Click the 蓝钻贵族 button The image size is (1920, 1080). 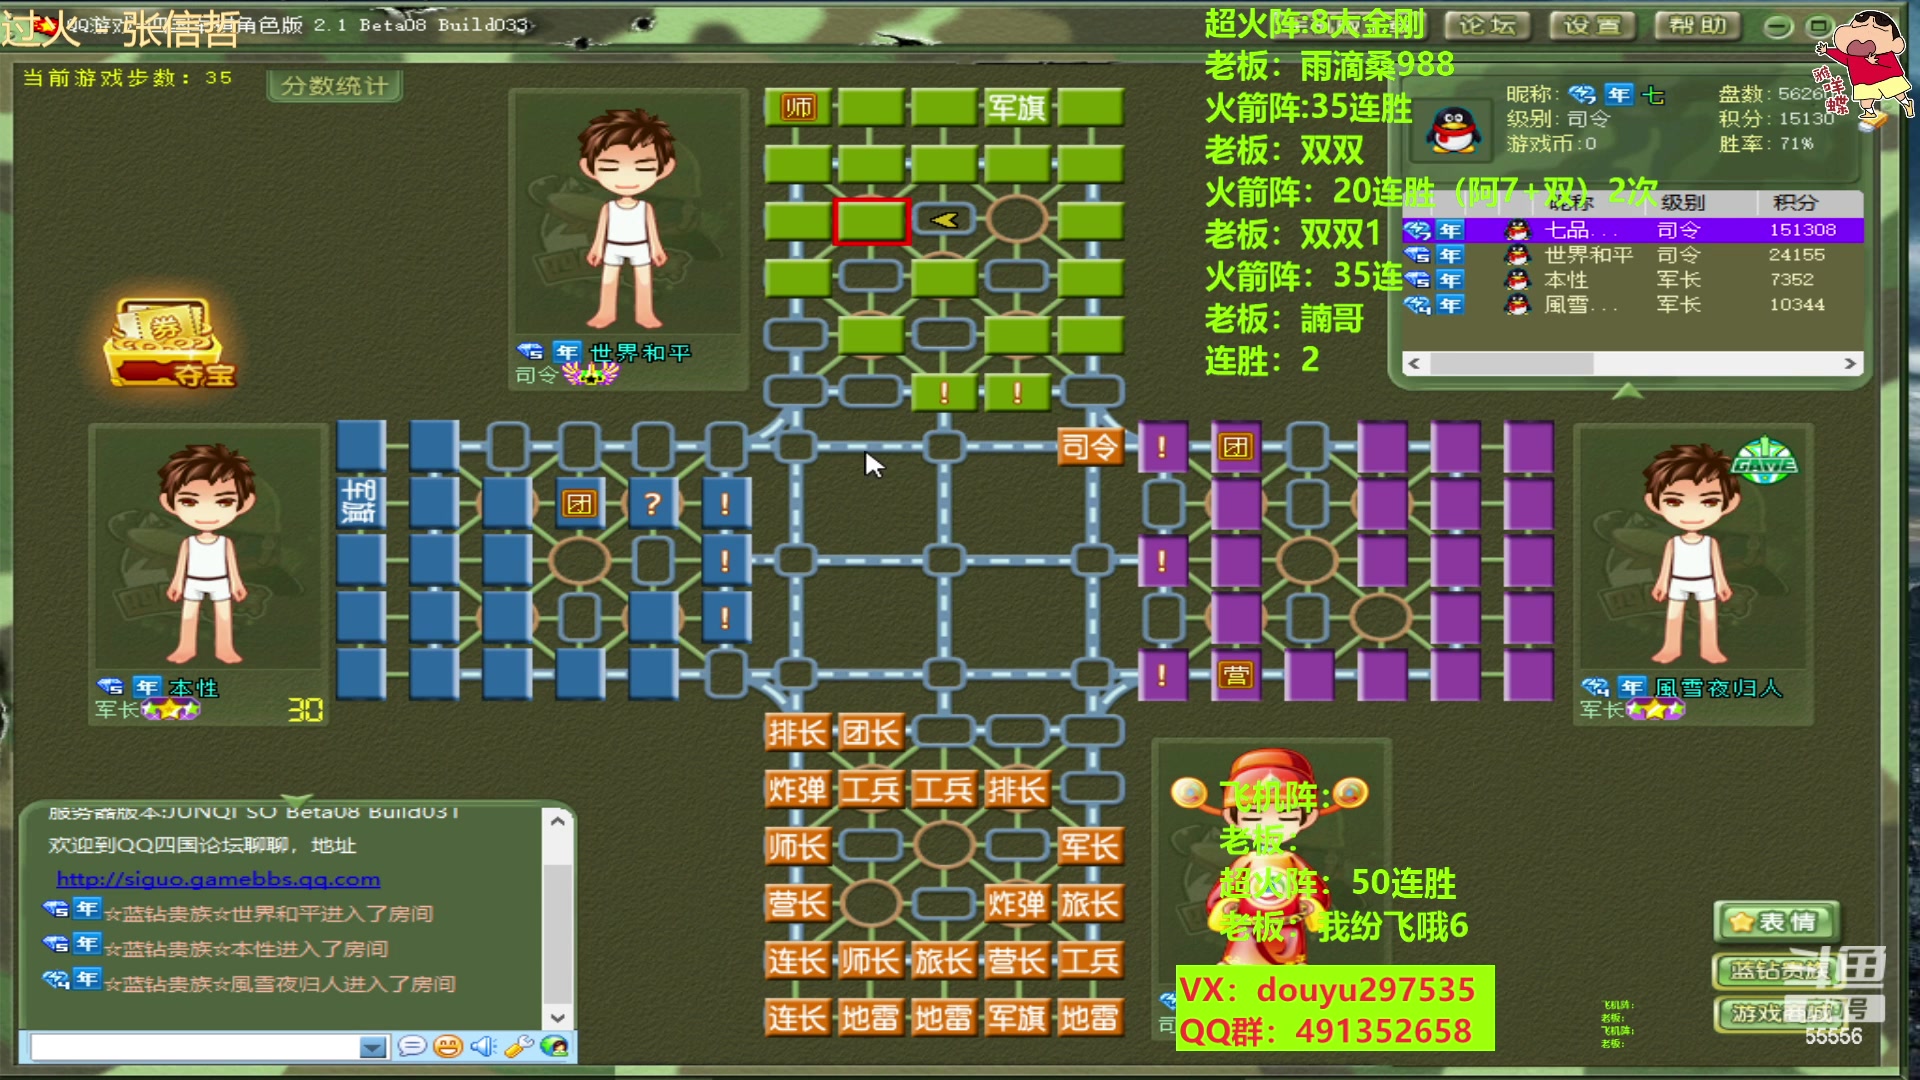point(1776,970)
